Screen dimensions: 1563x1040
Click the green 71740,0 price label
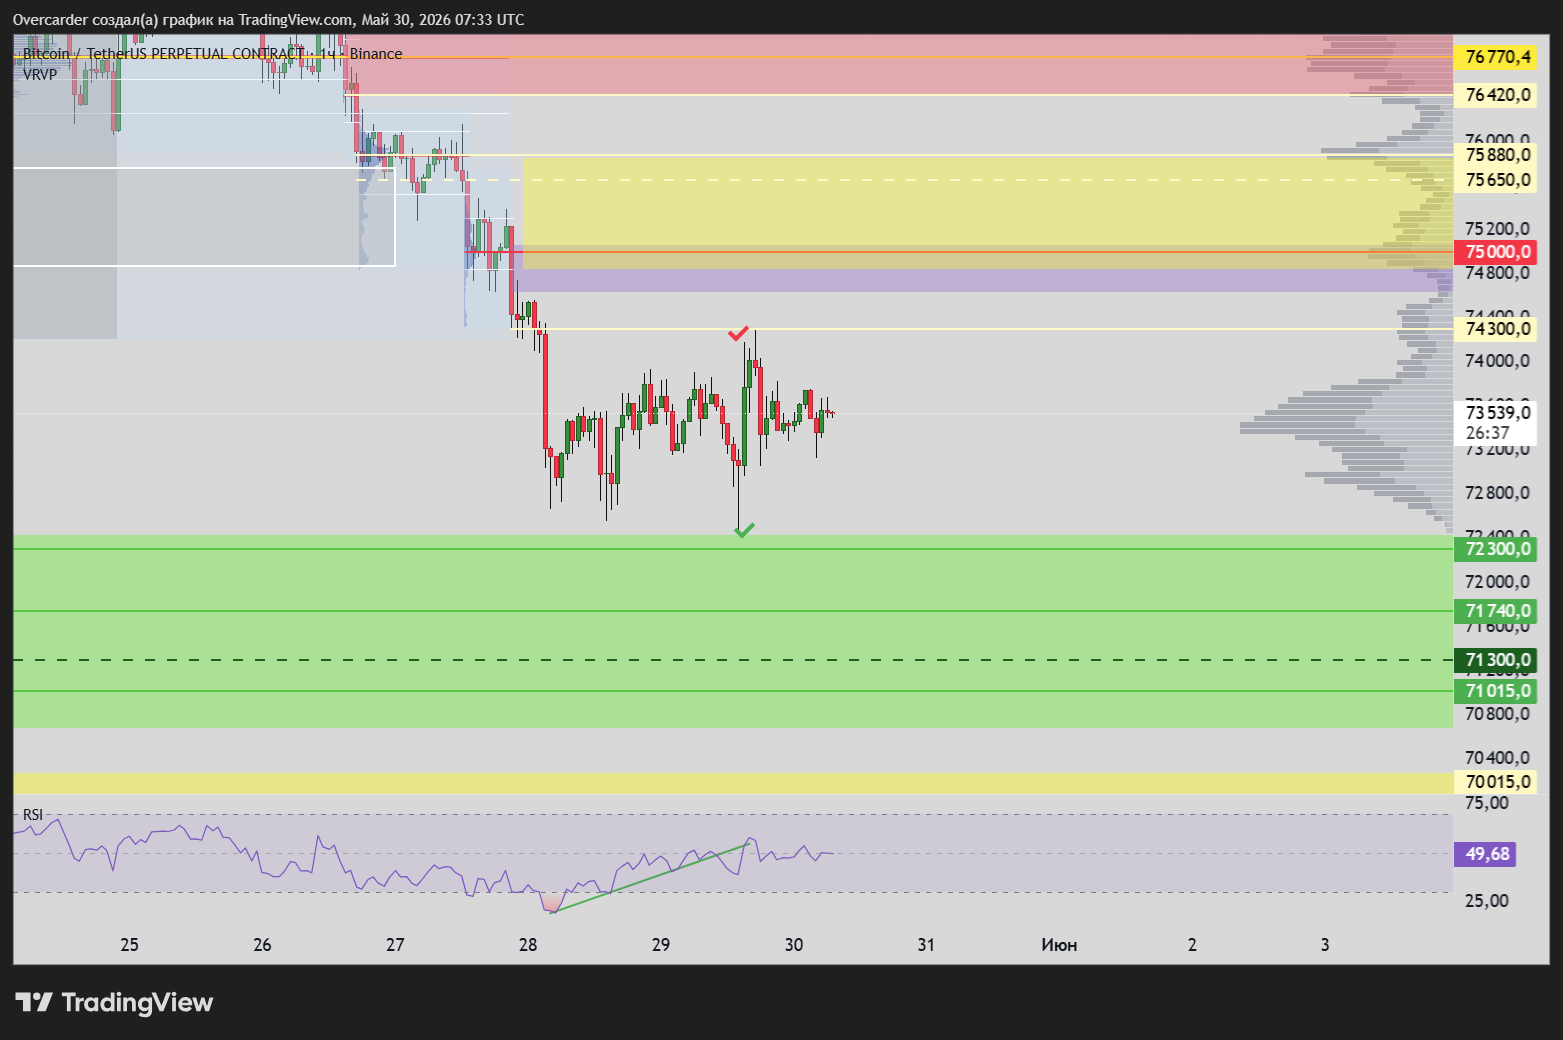[x=1496, y=611]
